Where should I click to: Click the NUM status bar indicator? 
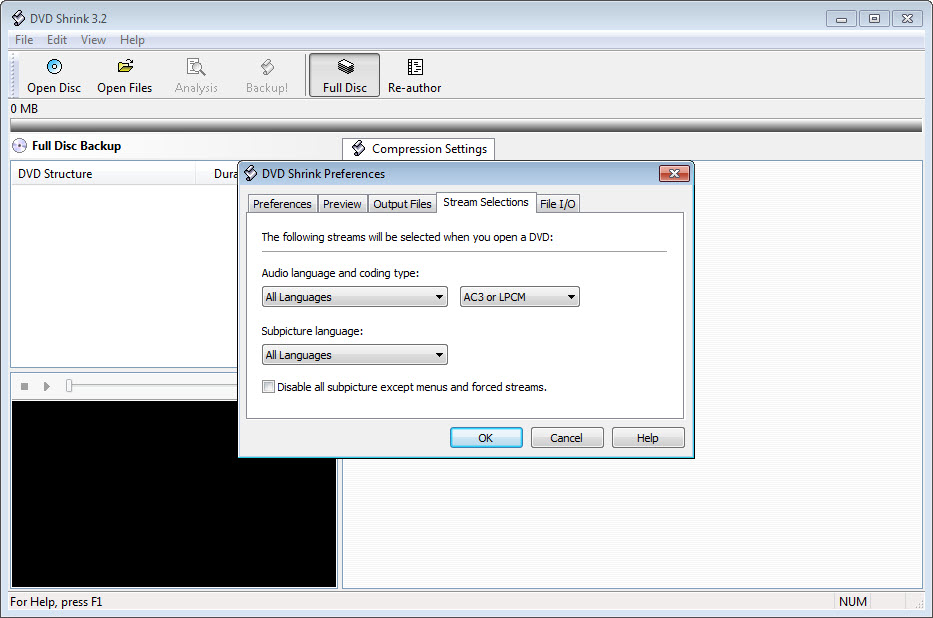click(x=853, y=602)
